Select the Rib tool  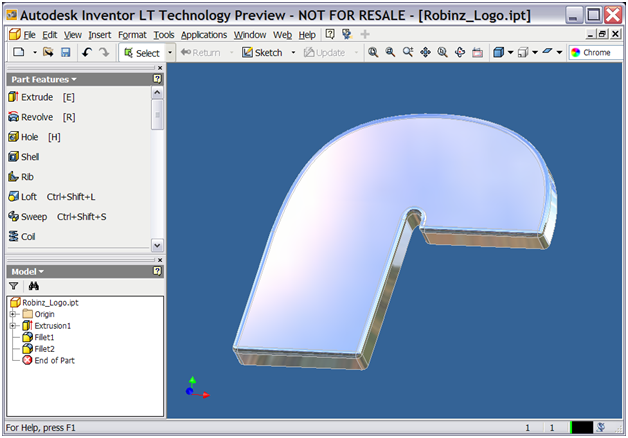click(21, 177)
